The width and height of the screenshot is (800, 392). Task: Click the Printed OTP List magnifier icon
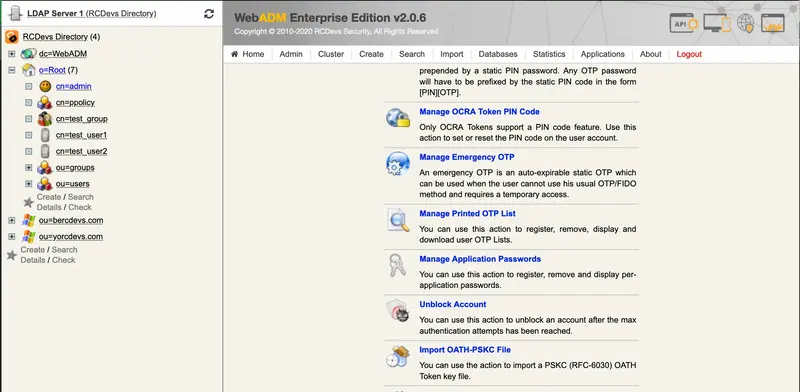398,220
